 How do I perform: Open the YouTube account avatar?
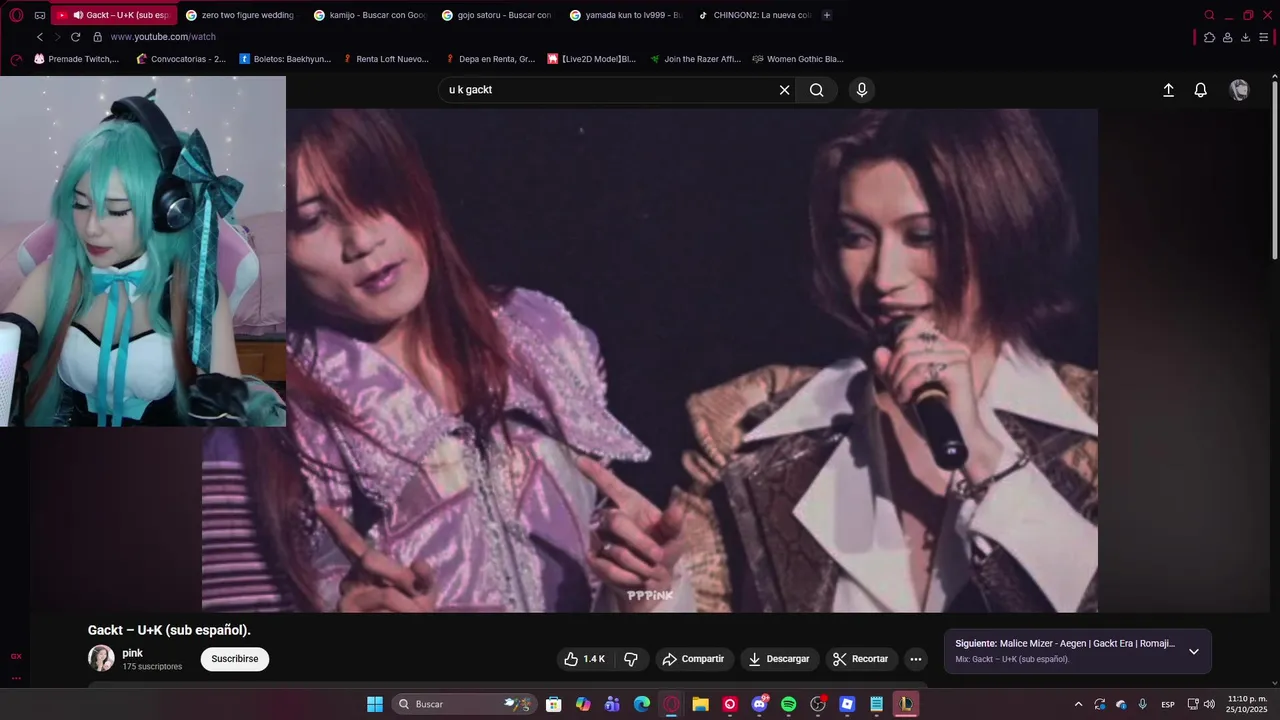click(x=1239, y=90)
